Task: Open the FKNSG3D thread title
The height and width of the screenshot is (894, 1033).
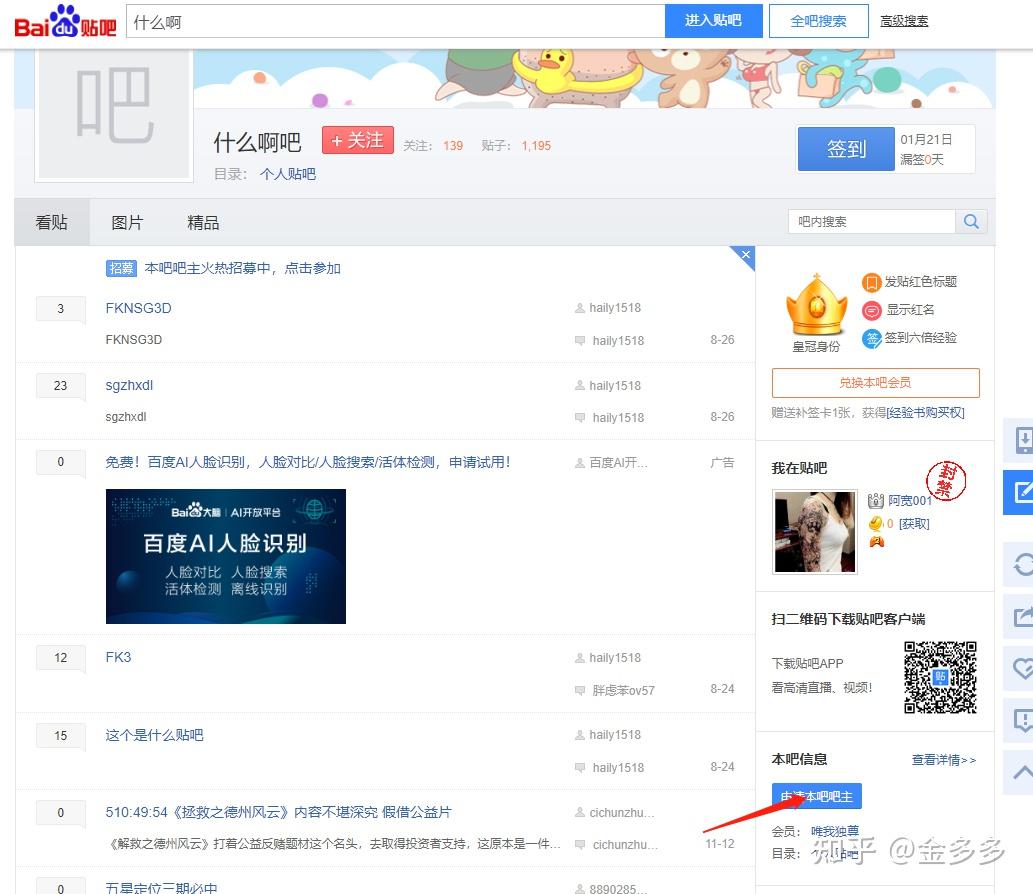Action: tap(138, 308)
